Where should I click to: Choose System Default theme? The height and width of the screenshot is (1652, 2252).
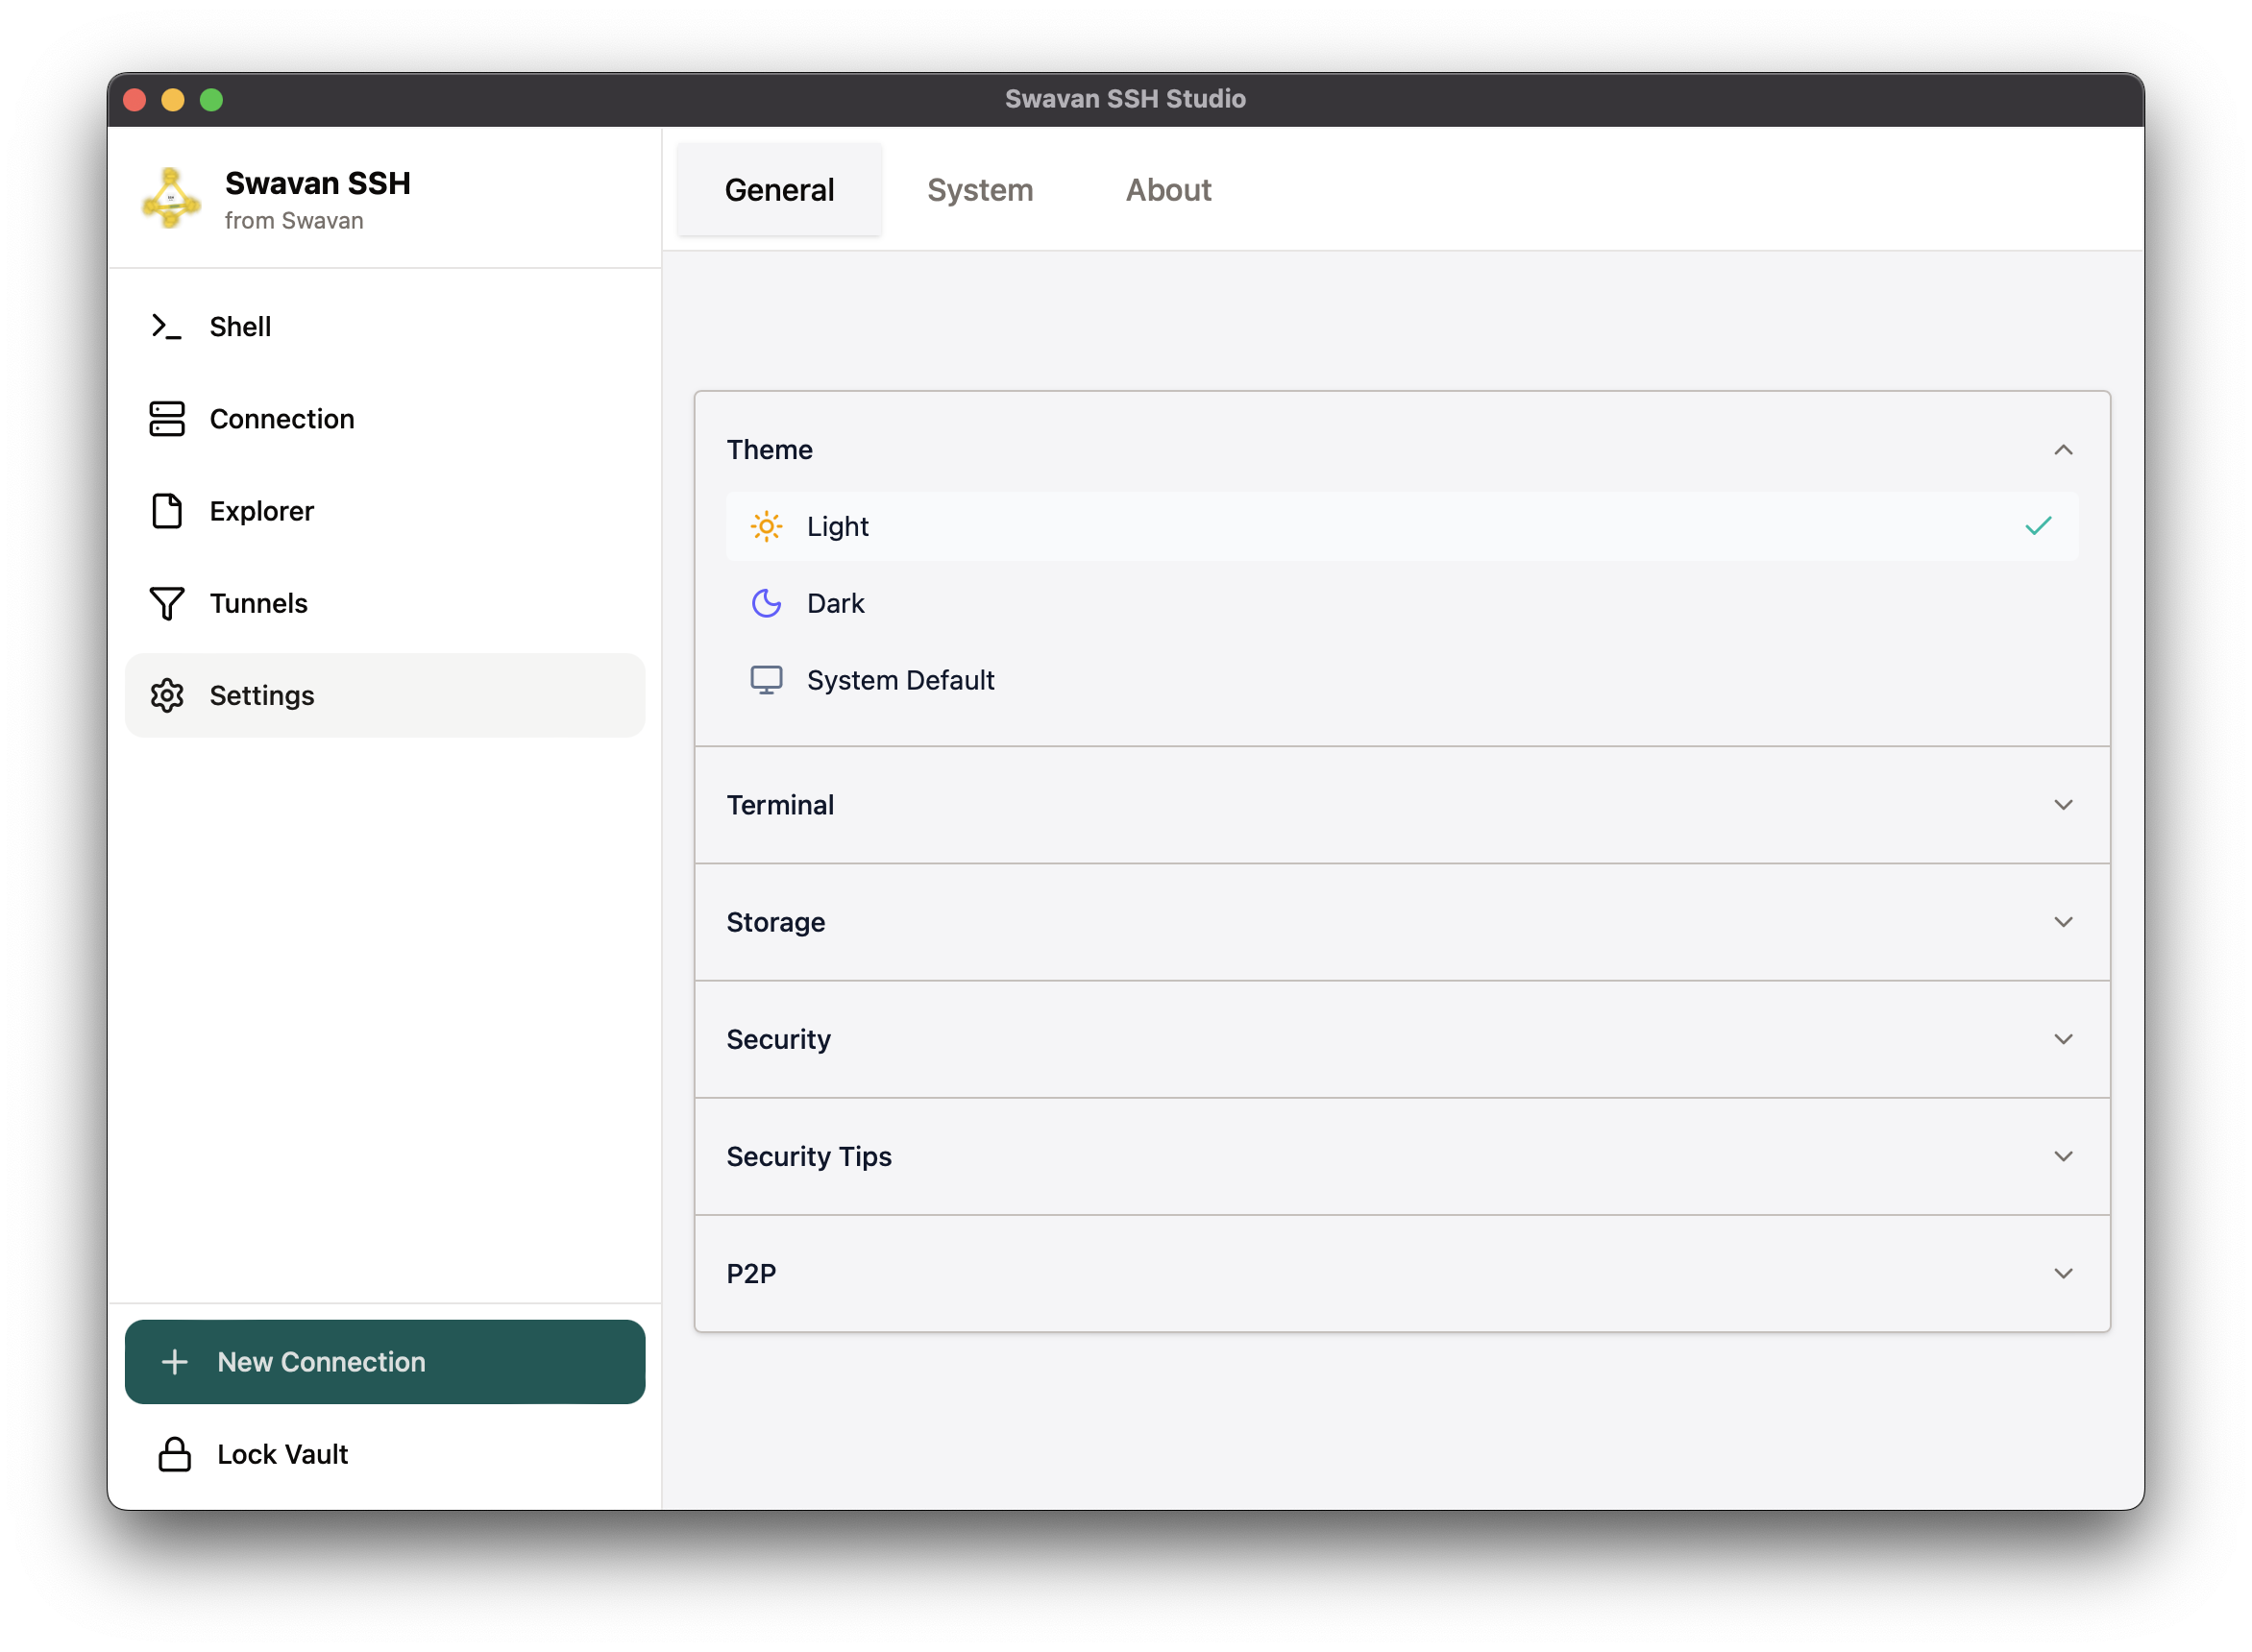(x=900, y=680)
